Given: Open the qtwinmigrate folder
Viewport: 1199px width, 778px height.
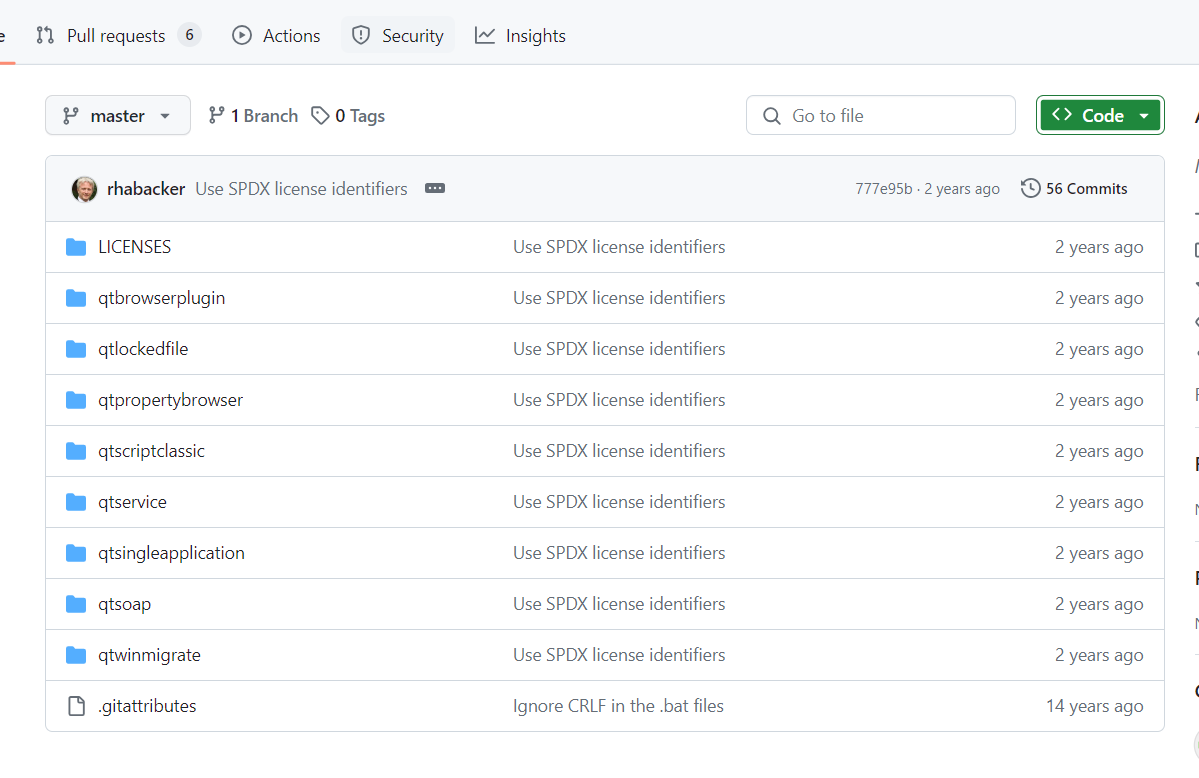Looking at the screenshot, I should click(149, 656).
